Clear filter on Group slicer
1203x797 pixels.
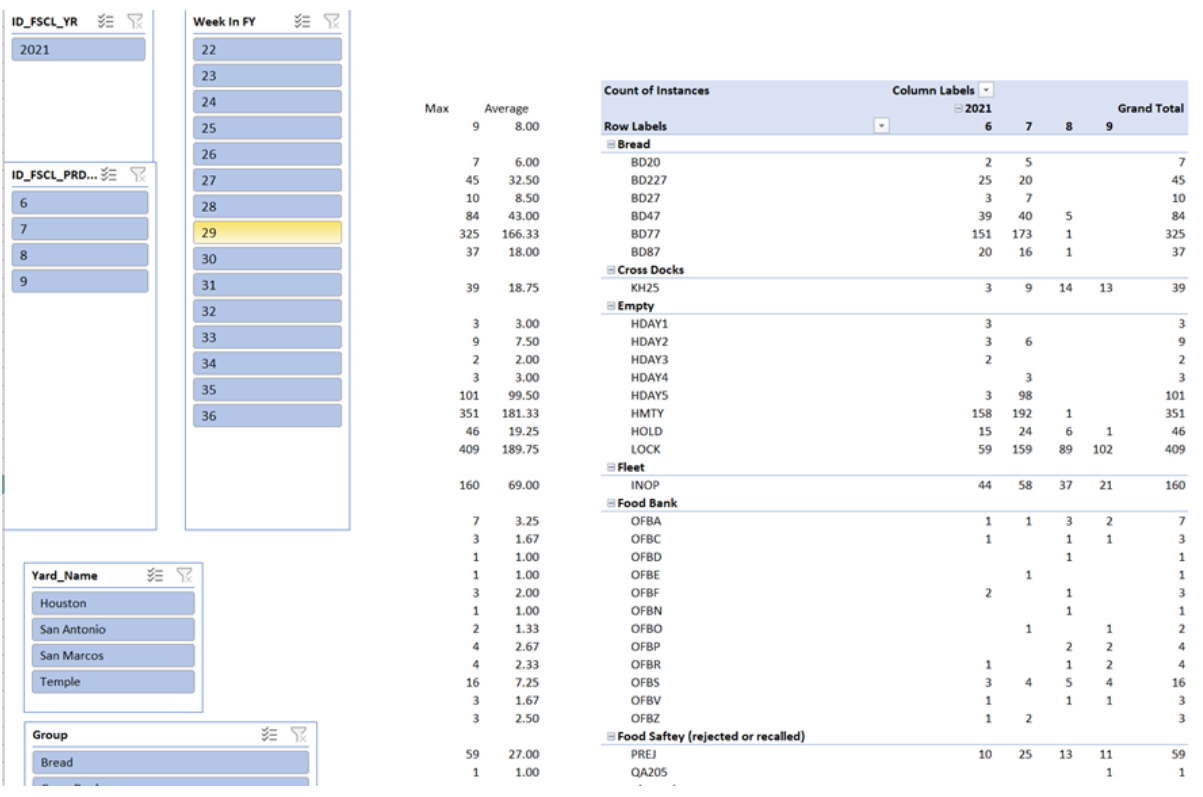[x=298, y=734]
